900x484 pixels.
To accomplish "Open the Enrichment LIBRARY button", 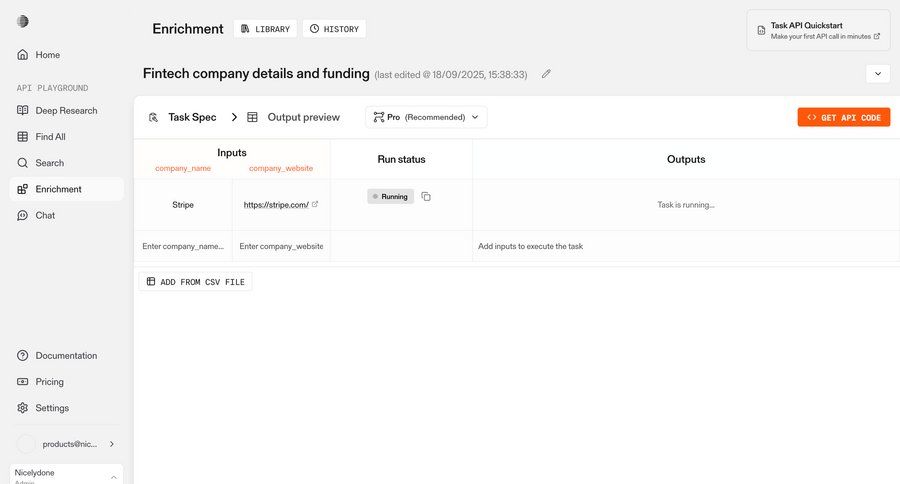I will point(265,29).
